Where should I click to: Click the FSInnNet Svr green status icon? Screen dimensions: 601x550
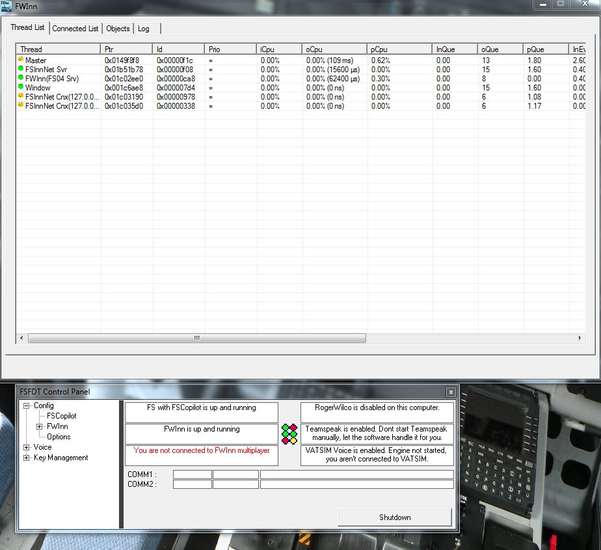(21, 69)
